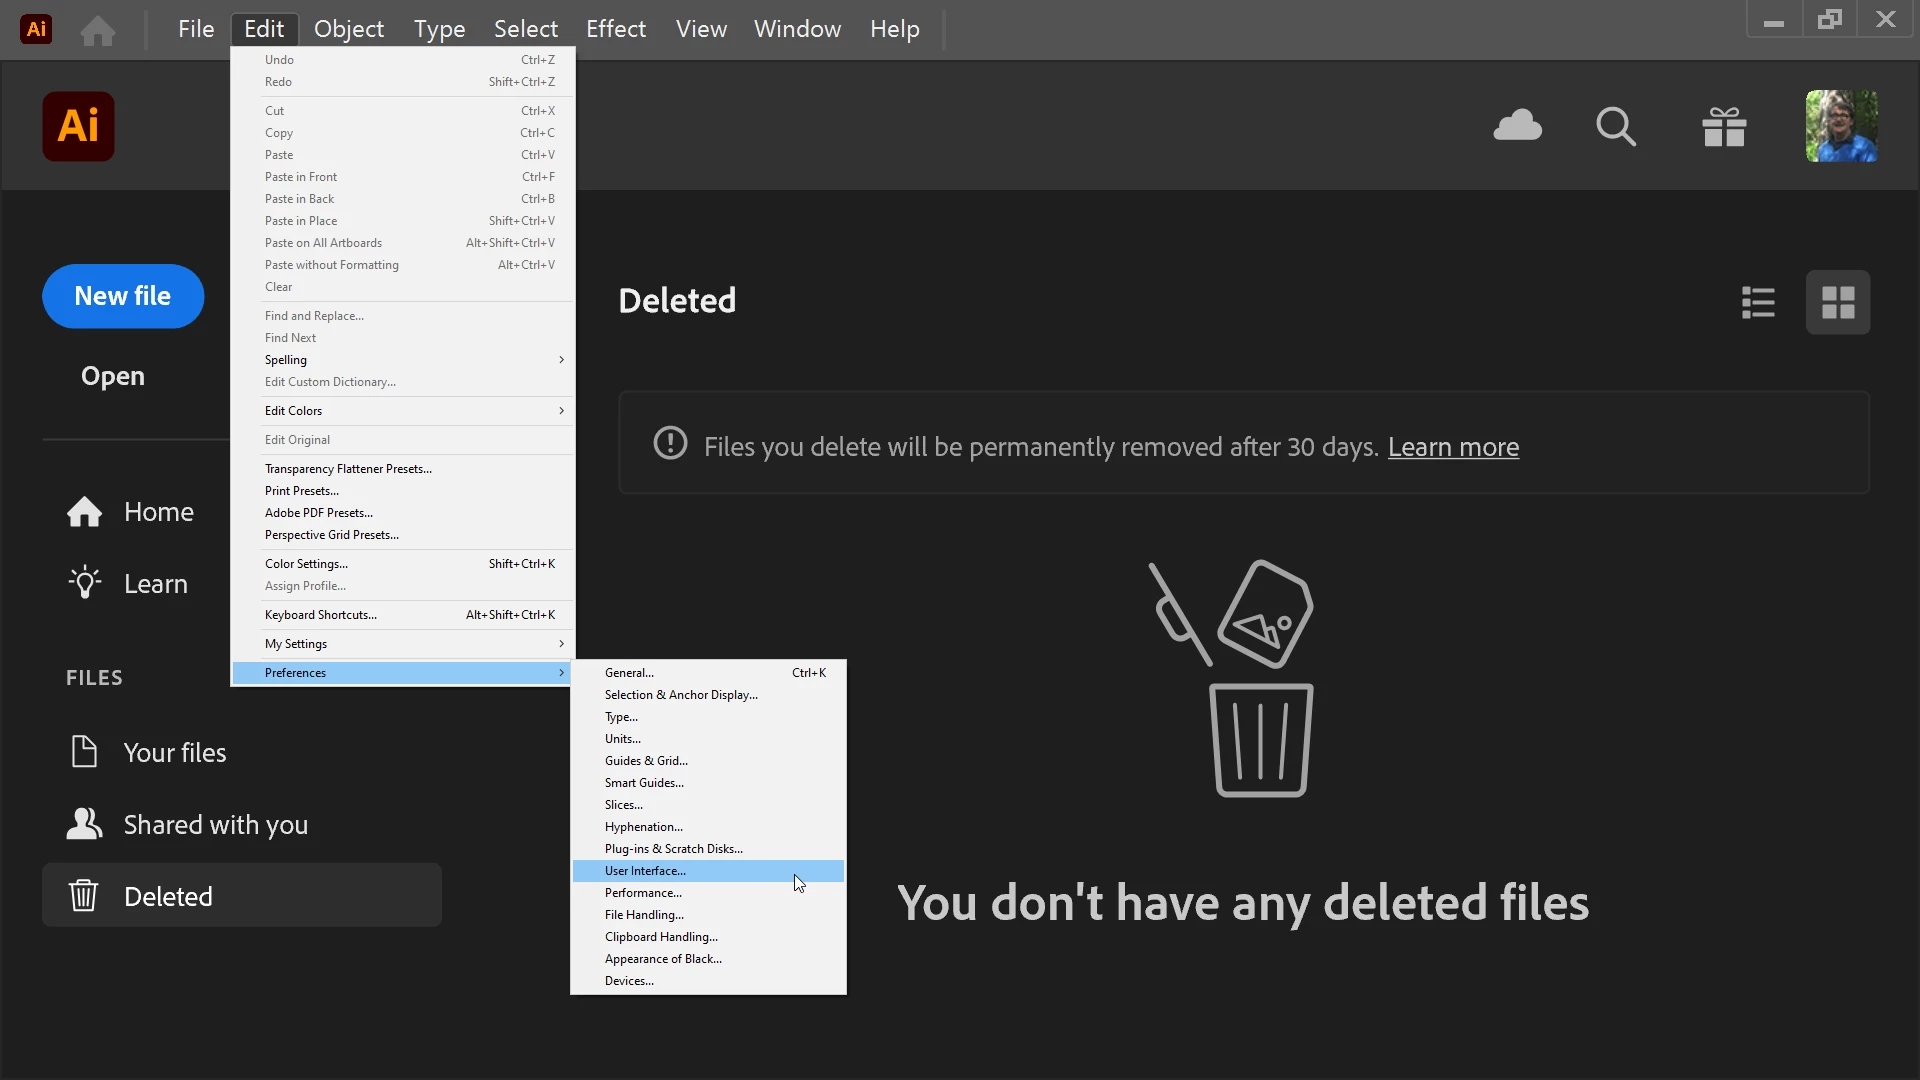
Task: Open the user profile avatar
Action: click(x=1841, y=126)
